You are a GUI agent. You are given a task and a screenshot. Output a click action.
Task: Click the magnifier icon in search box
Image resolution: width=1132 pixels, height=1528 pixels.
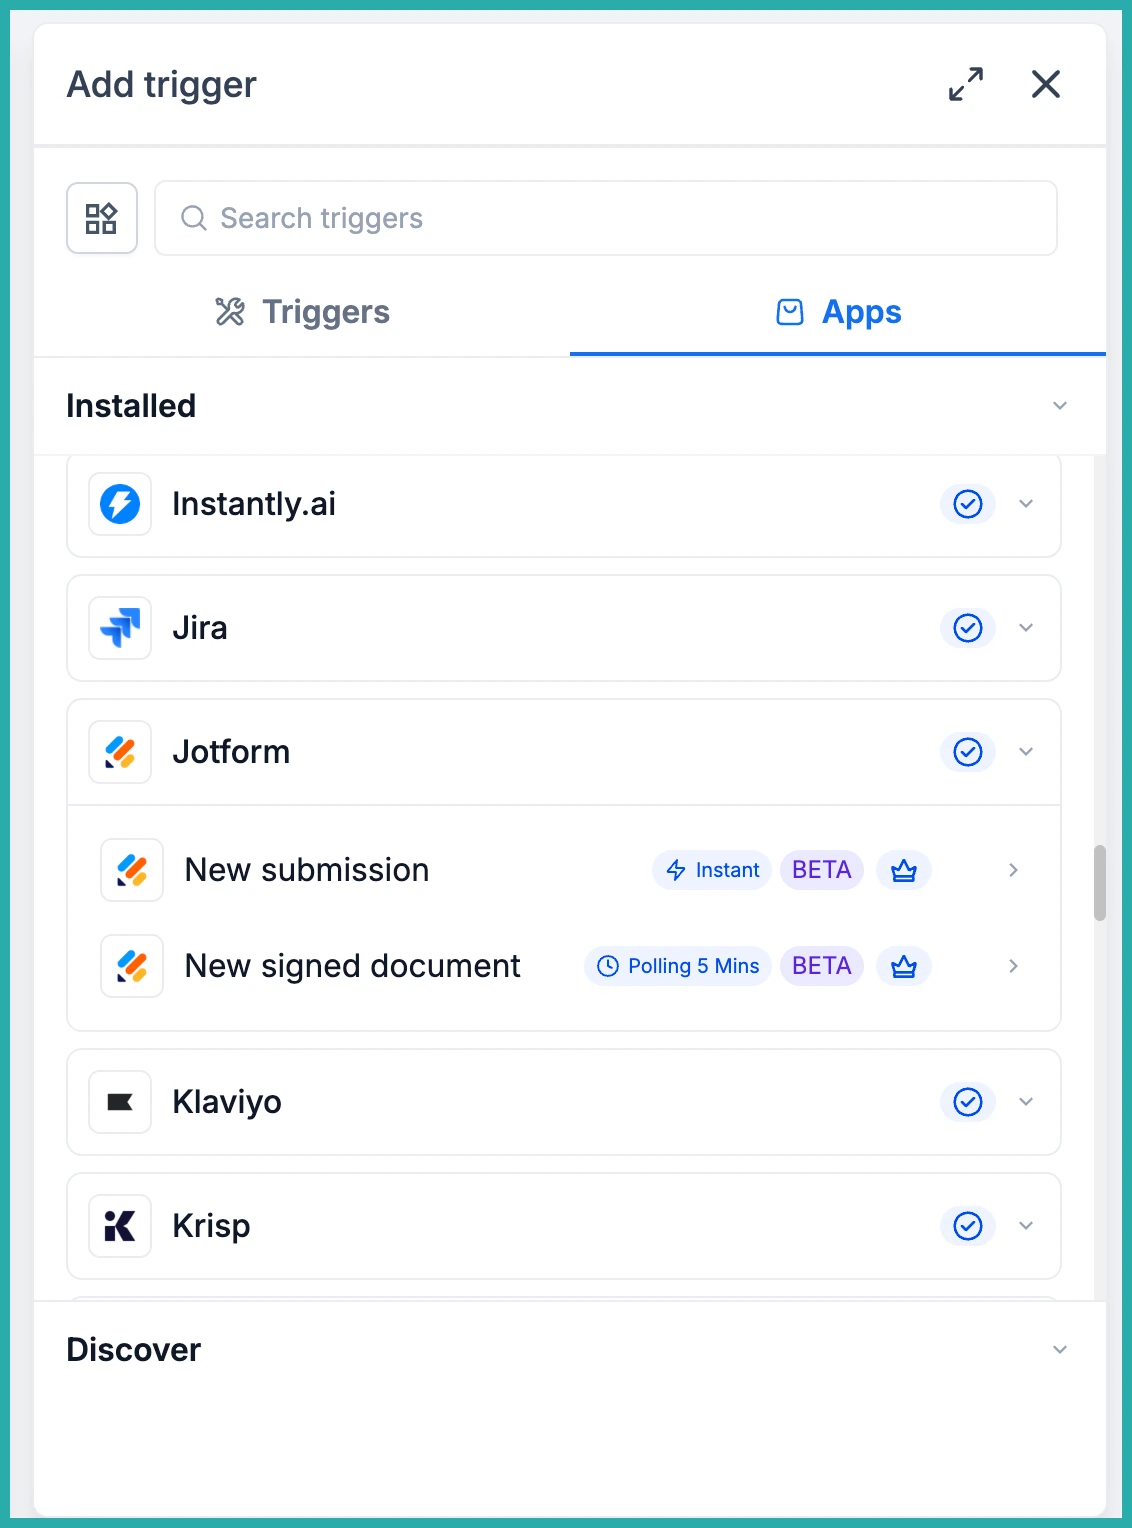tap(193, 218)
